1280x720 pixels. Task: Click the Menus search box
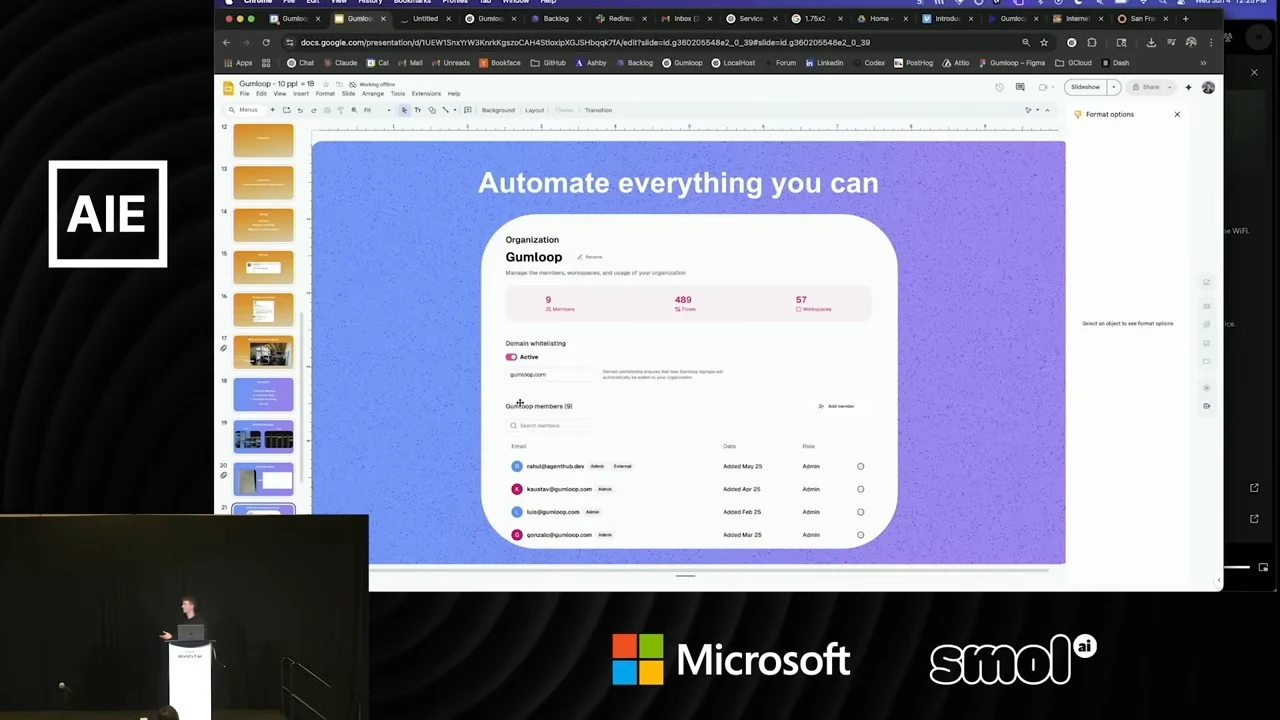(x=244, y=110)
